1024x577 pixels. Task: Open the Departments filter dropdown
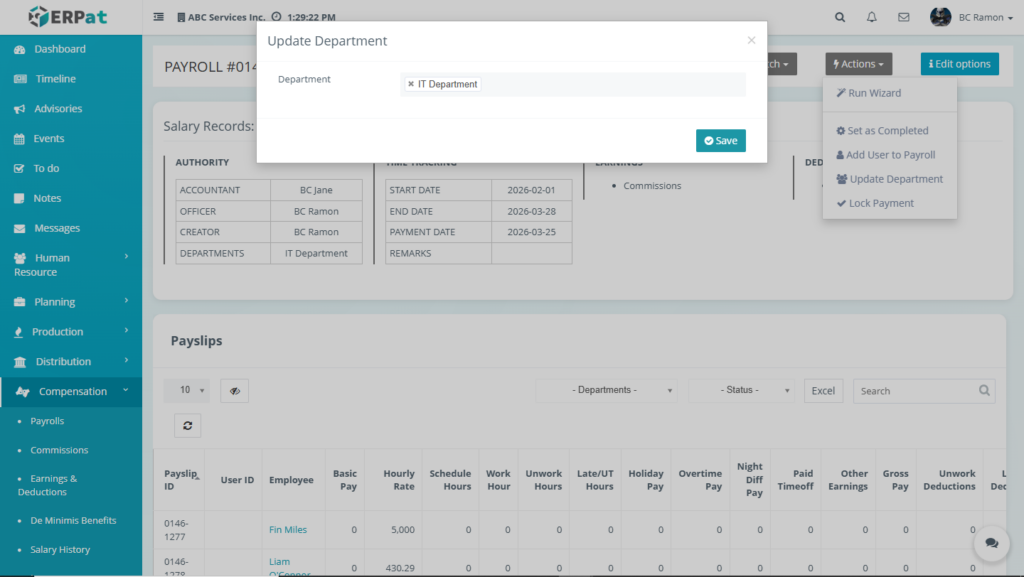point(606,390)
